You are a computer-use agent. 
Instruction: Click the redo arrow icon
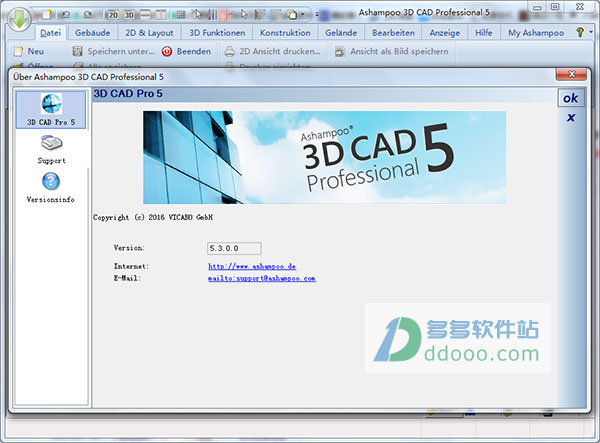point(88,15)
